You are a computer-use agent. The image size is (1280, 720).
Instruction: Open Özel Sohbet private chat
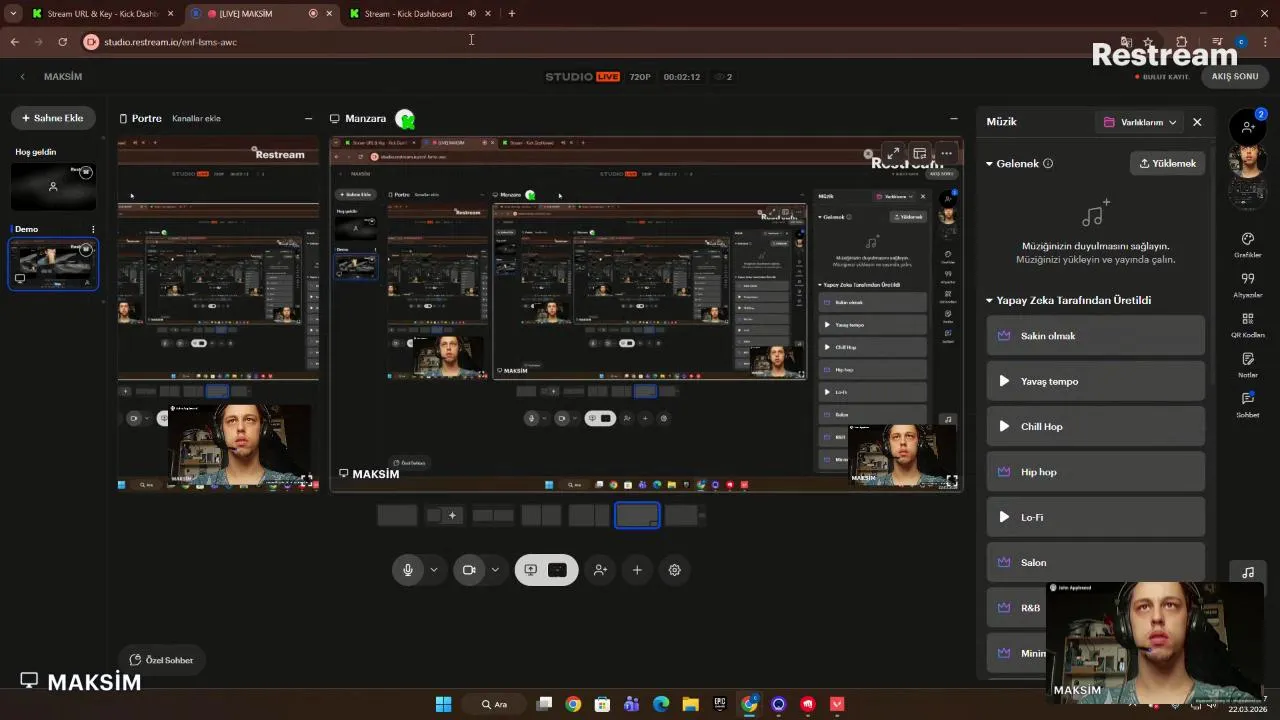[x=161, y=660]
